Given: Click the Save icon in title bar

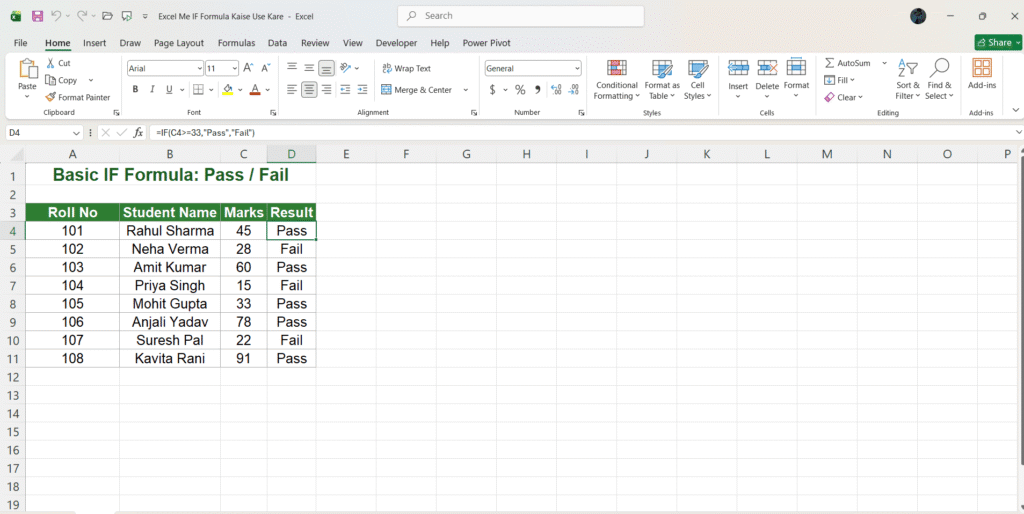Looking at the screenshot, I should 37,16.
